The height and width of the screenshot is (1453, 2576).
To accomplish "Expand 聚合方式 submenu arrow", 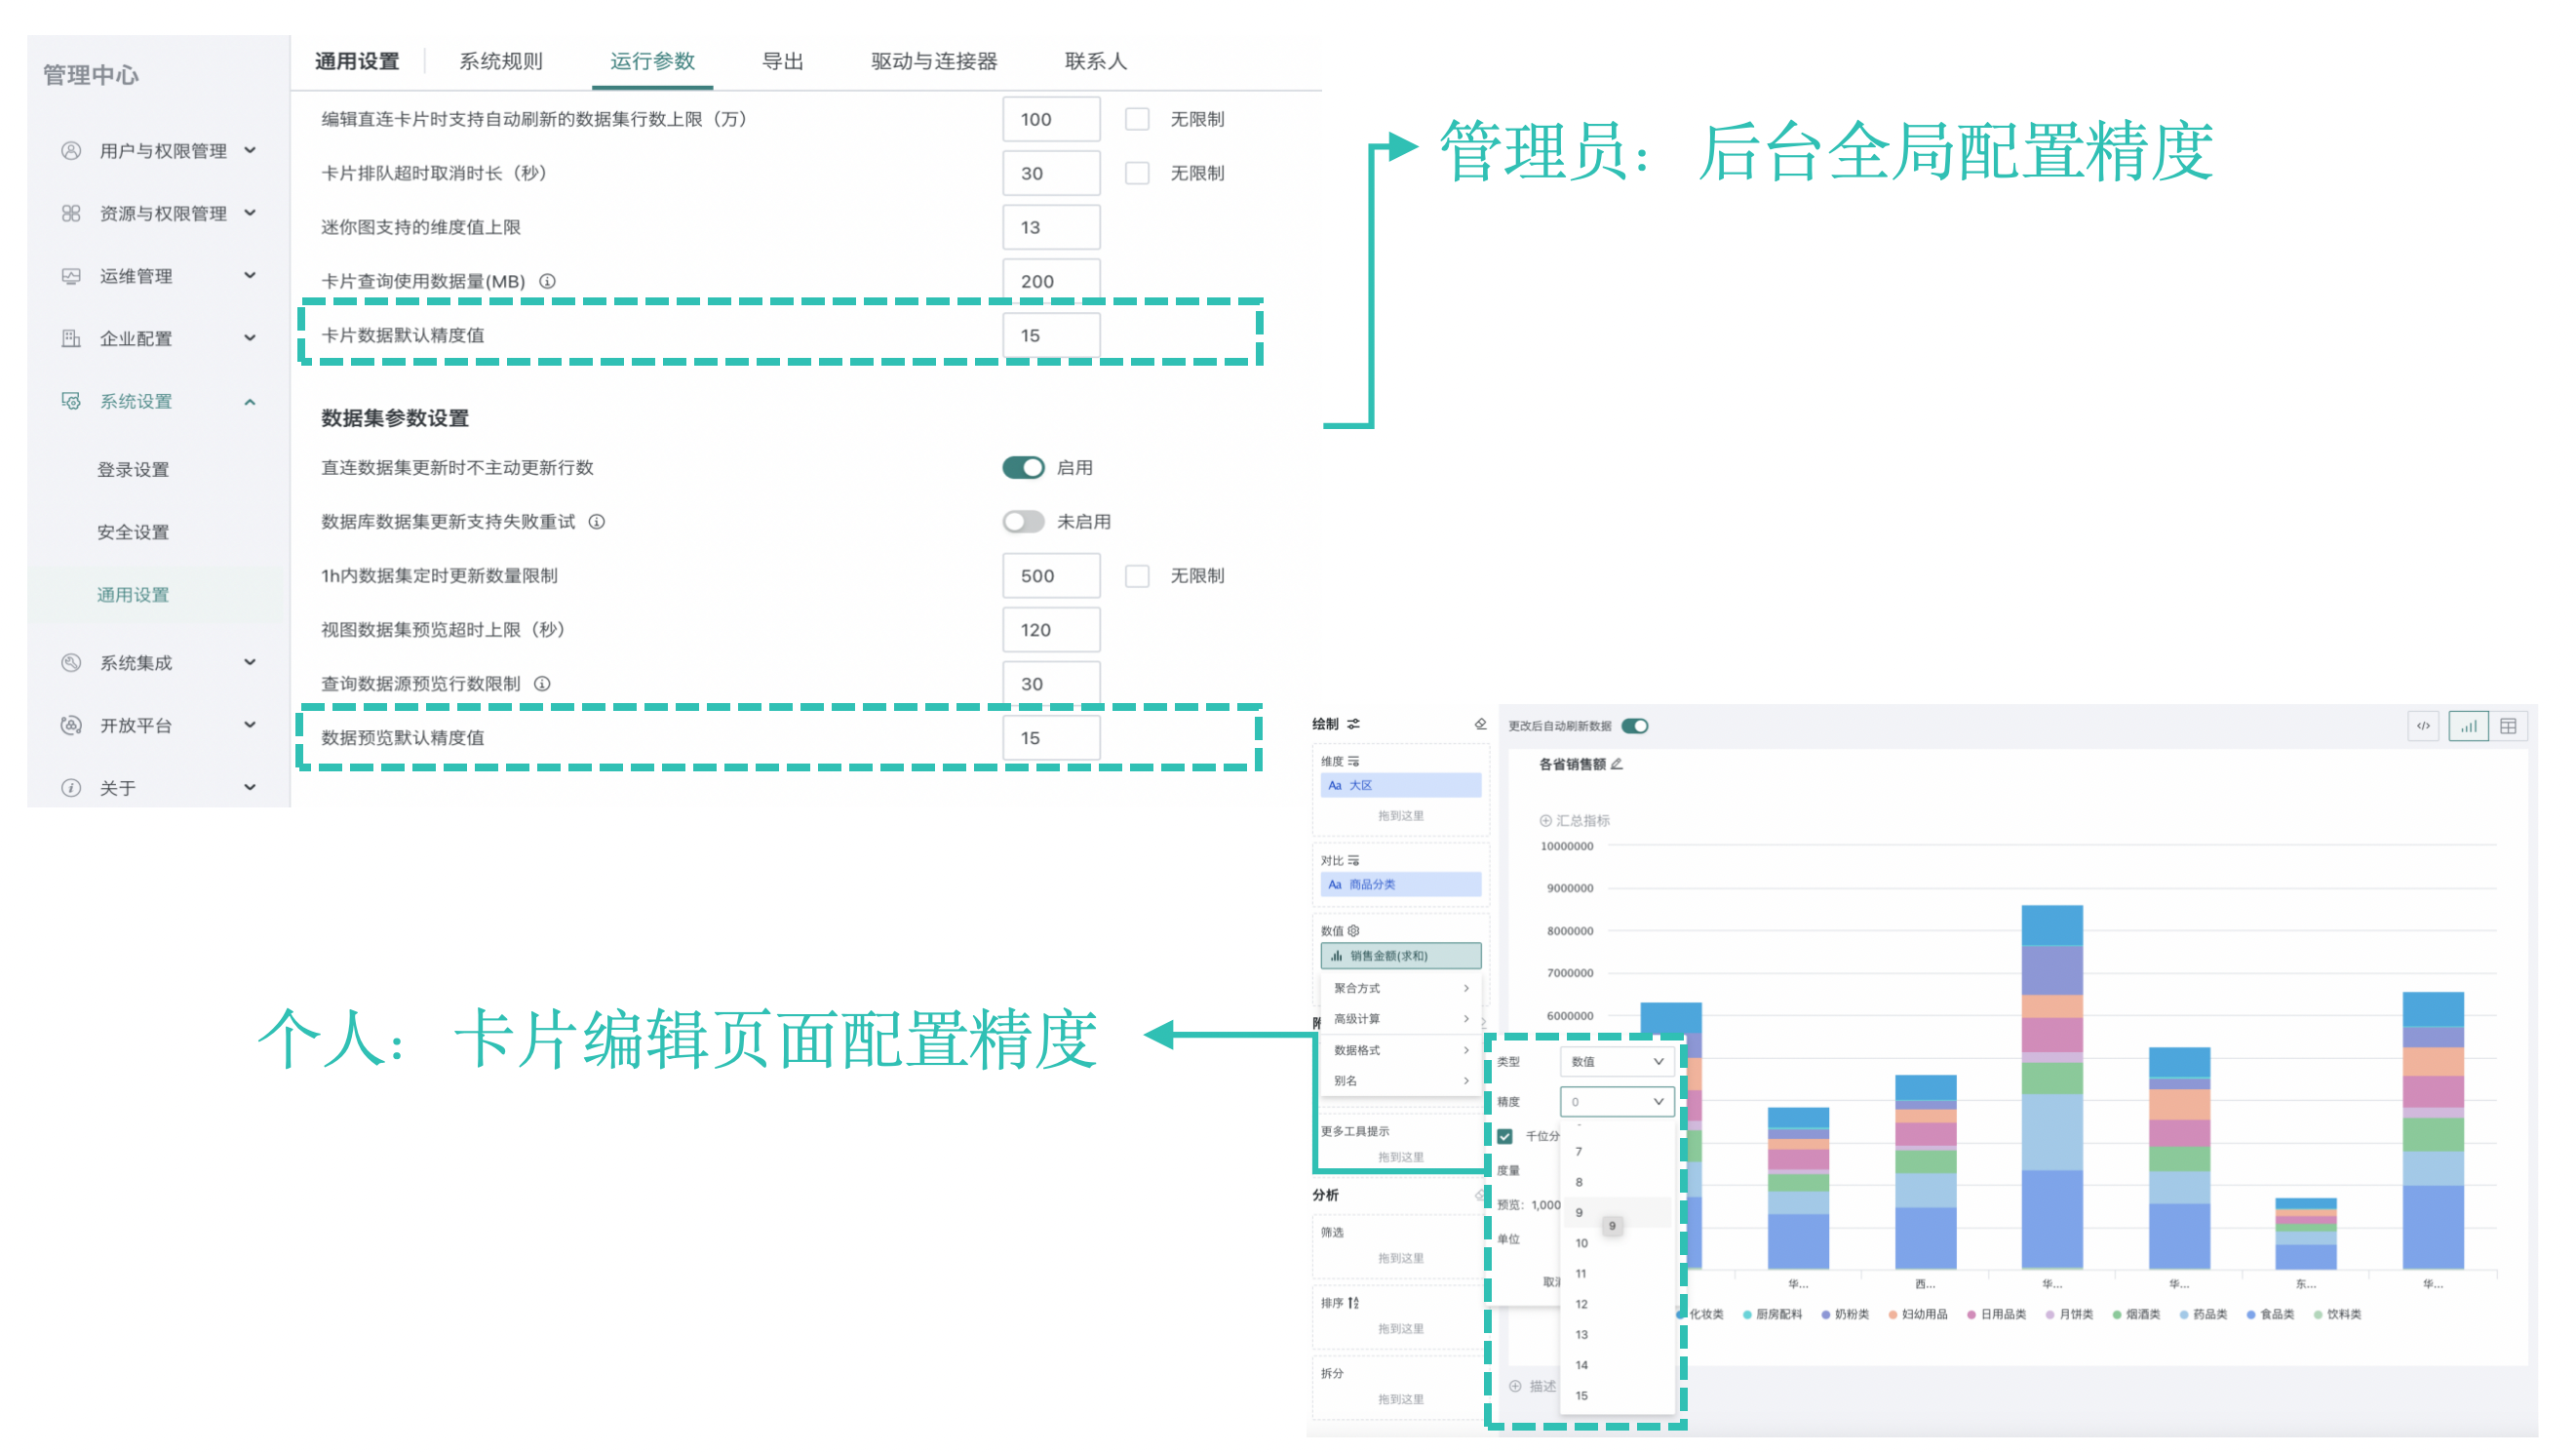I will click(x=1466, y=988).
